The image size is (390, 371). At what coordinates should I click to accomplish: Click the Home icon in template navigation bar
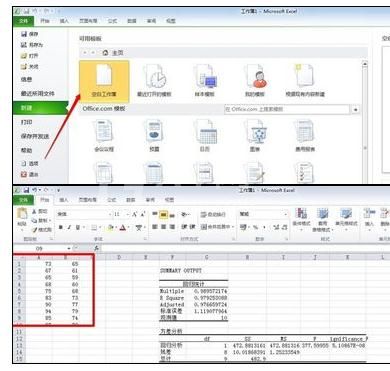(105, 53)
